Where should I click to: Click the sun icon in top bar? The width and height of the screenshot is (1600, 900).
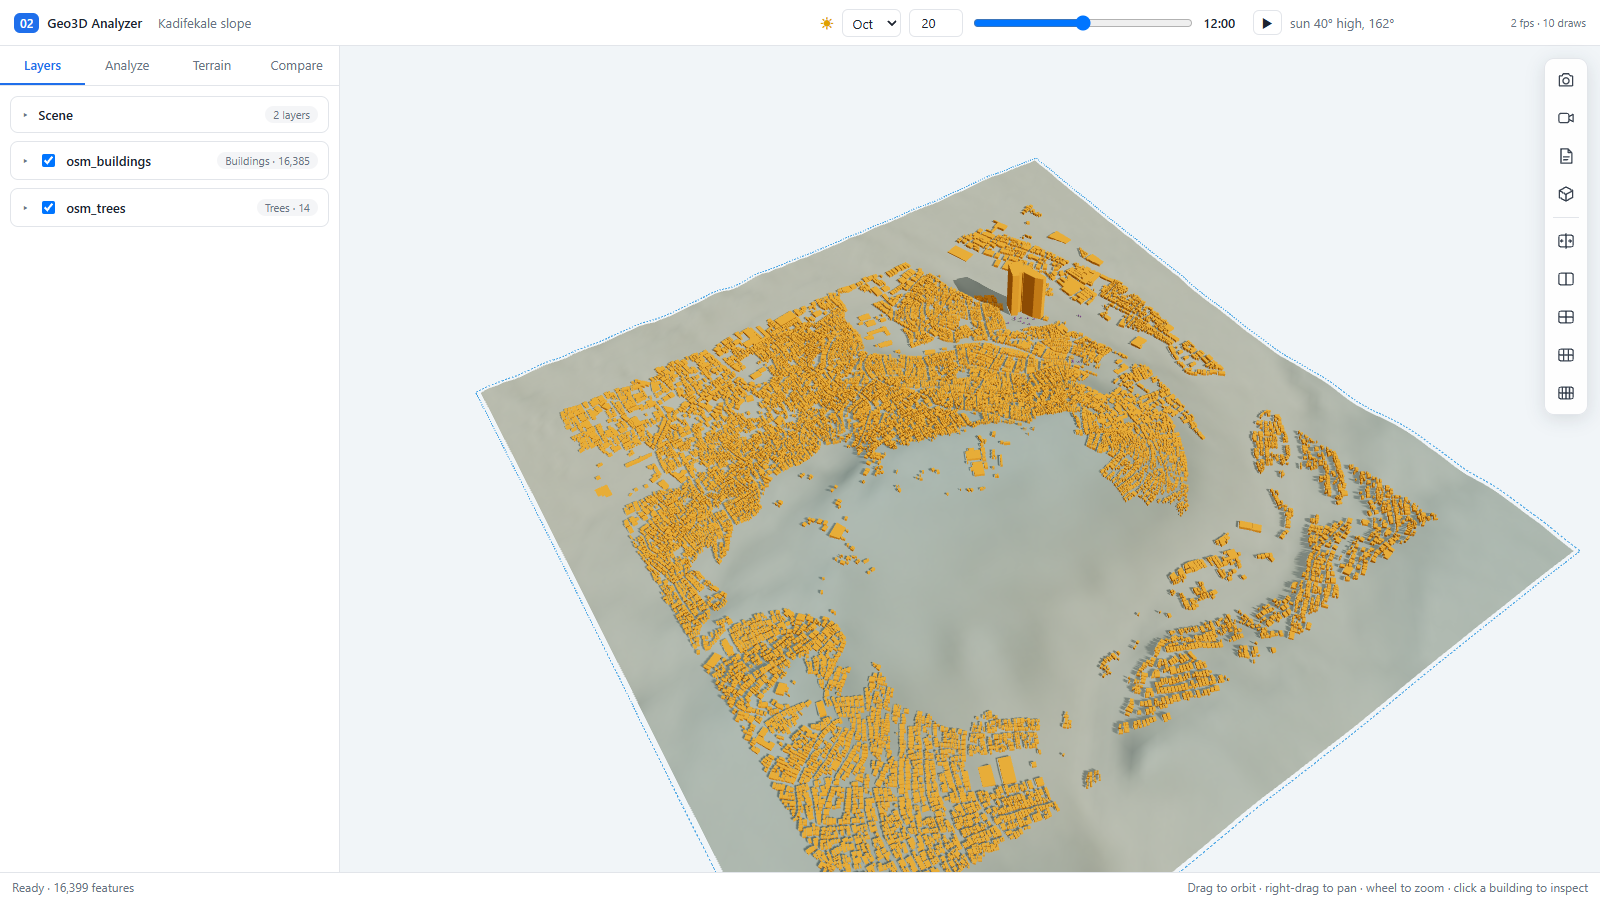(827, 23)
